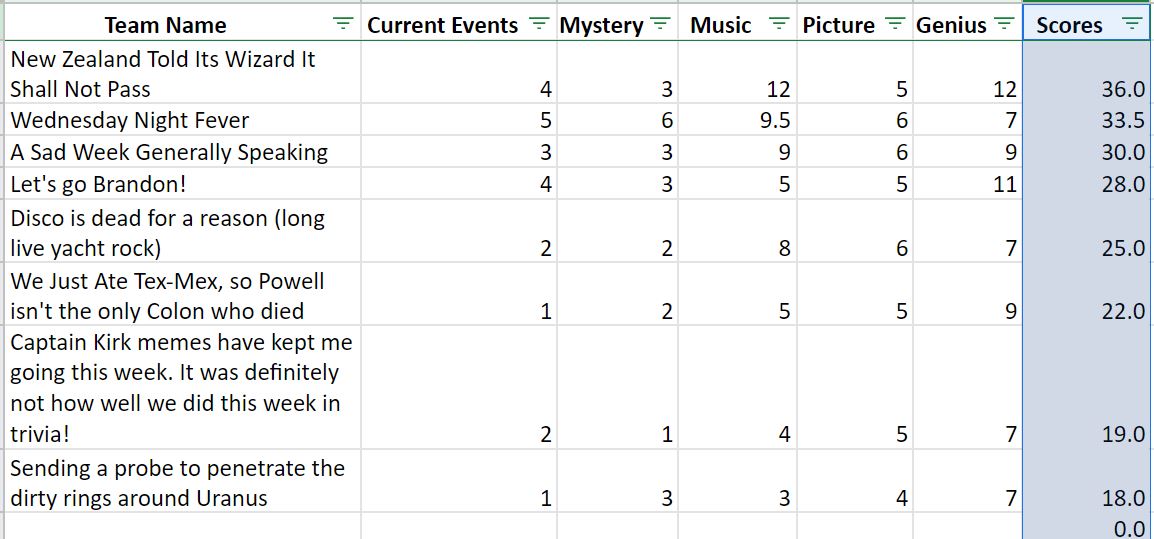
Task: Open the Music column filter icon
Action: coord(779,24)
